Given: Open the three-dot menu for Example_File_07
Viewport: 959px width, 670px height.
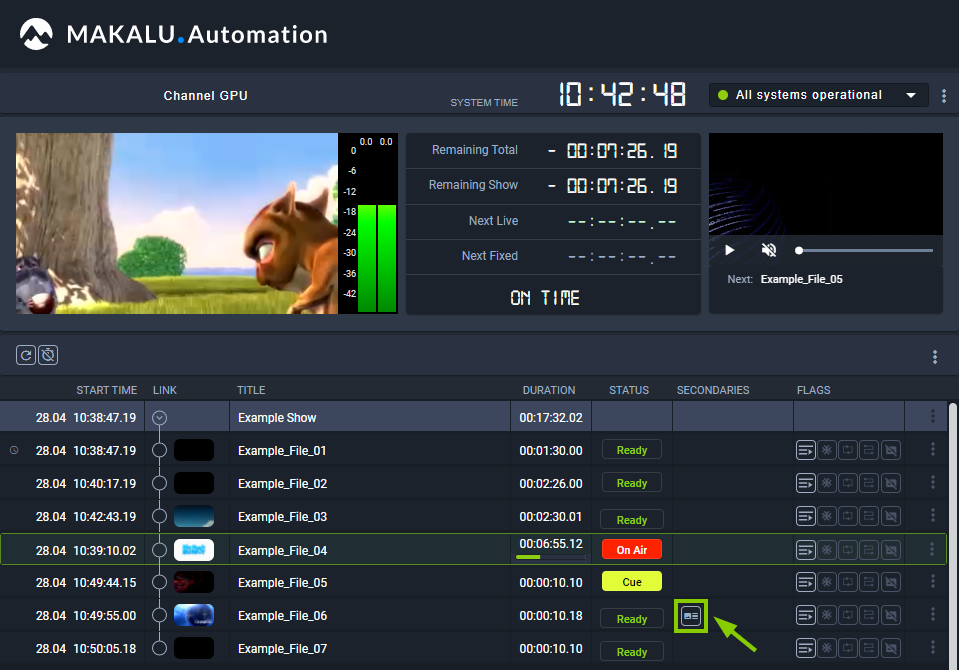Looking at the screenshot, I should click(933, 647).
